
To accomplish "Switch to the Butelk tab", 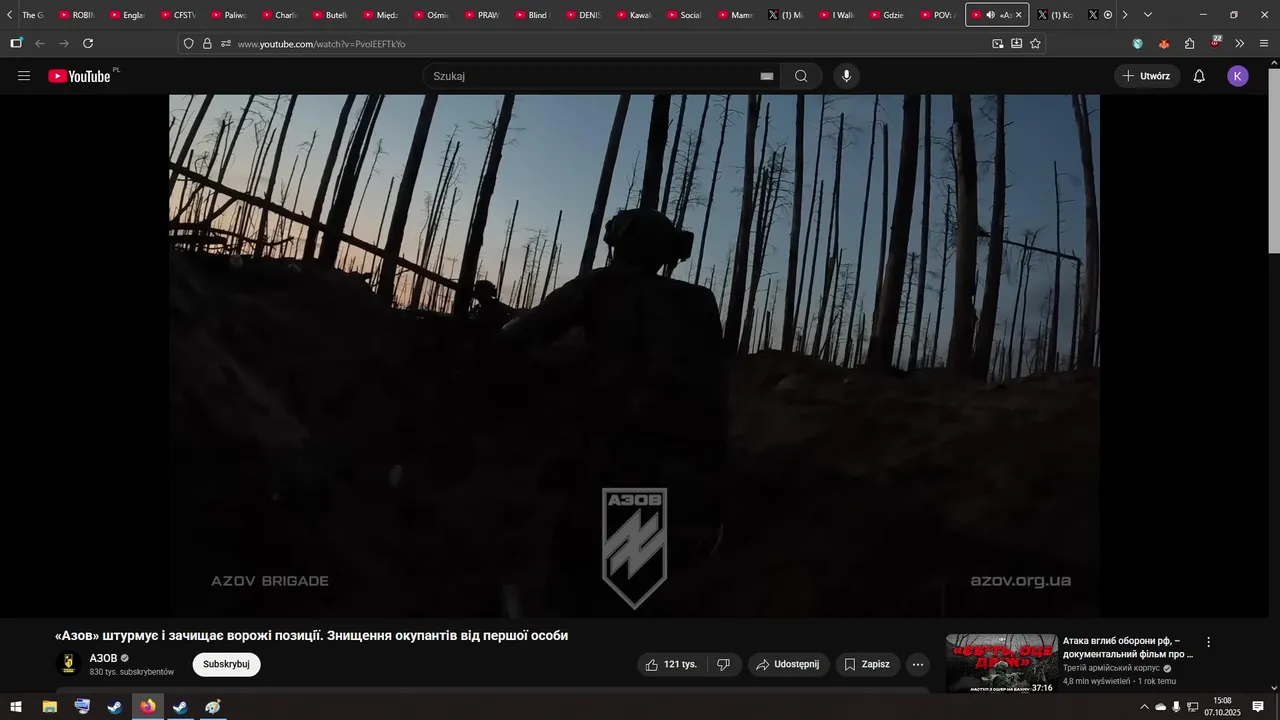I will click(x=330, y=15).
